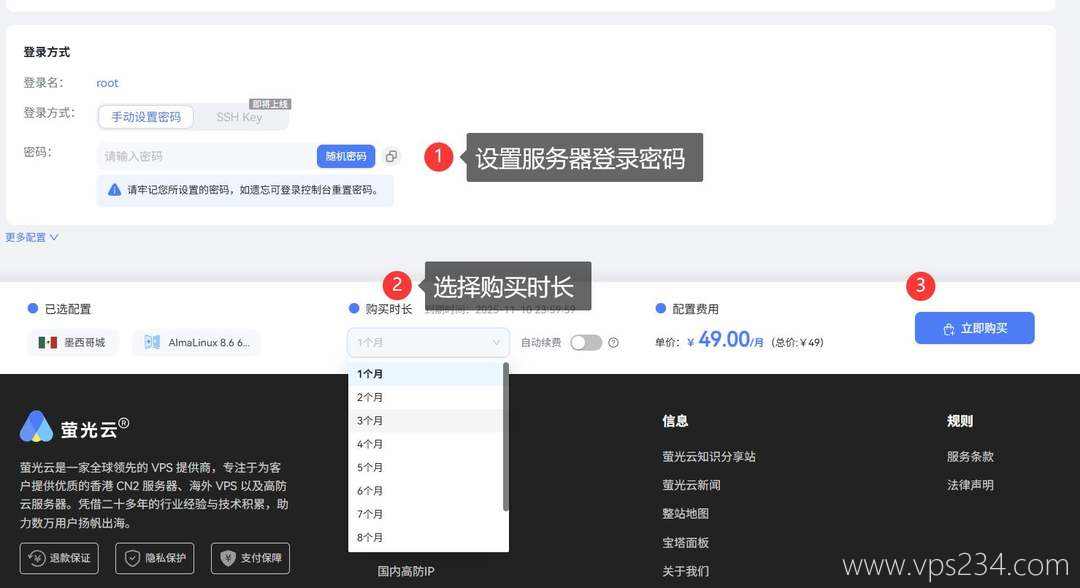Select 手动设置密码 login method
This screenshot has width=1080, height=588.
(145, 117)
